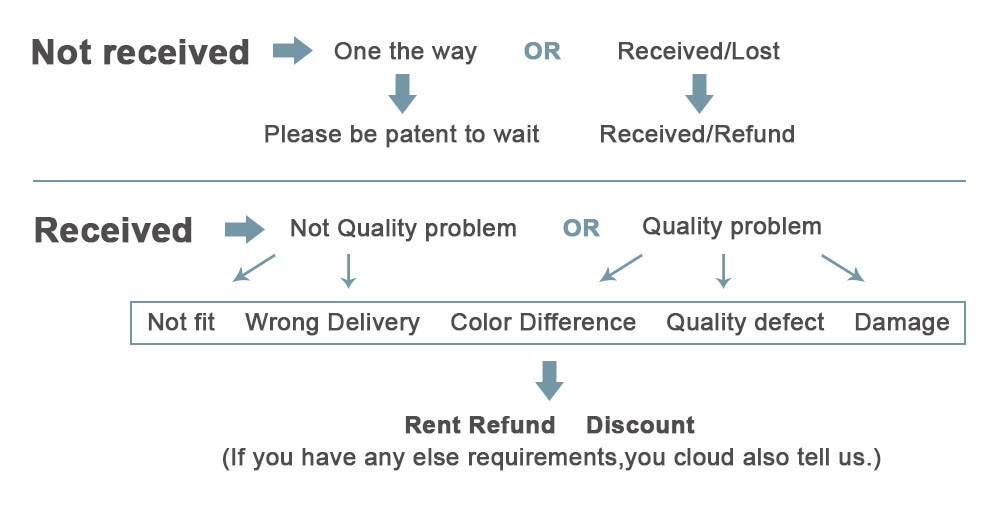Select the Not fit option
This screenshot has width=1000, height=506.
pos(181,323)
